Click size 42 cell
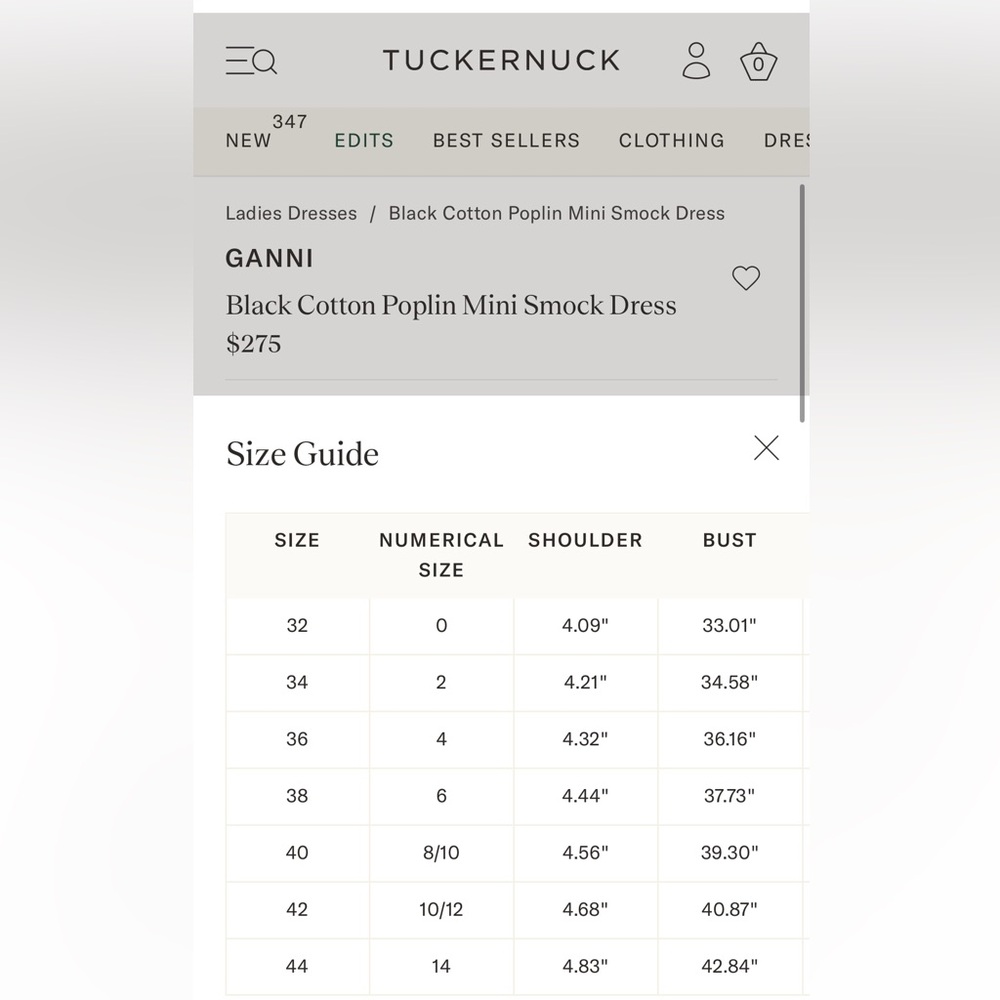The width and height of the screenshot is (1000, 1000). coord(297,909)
